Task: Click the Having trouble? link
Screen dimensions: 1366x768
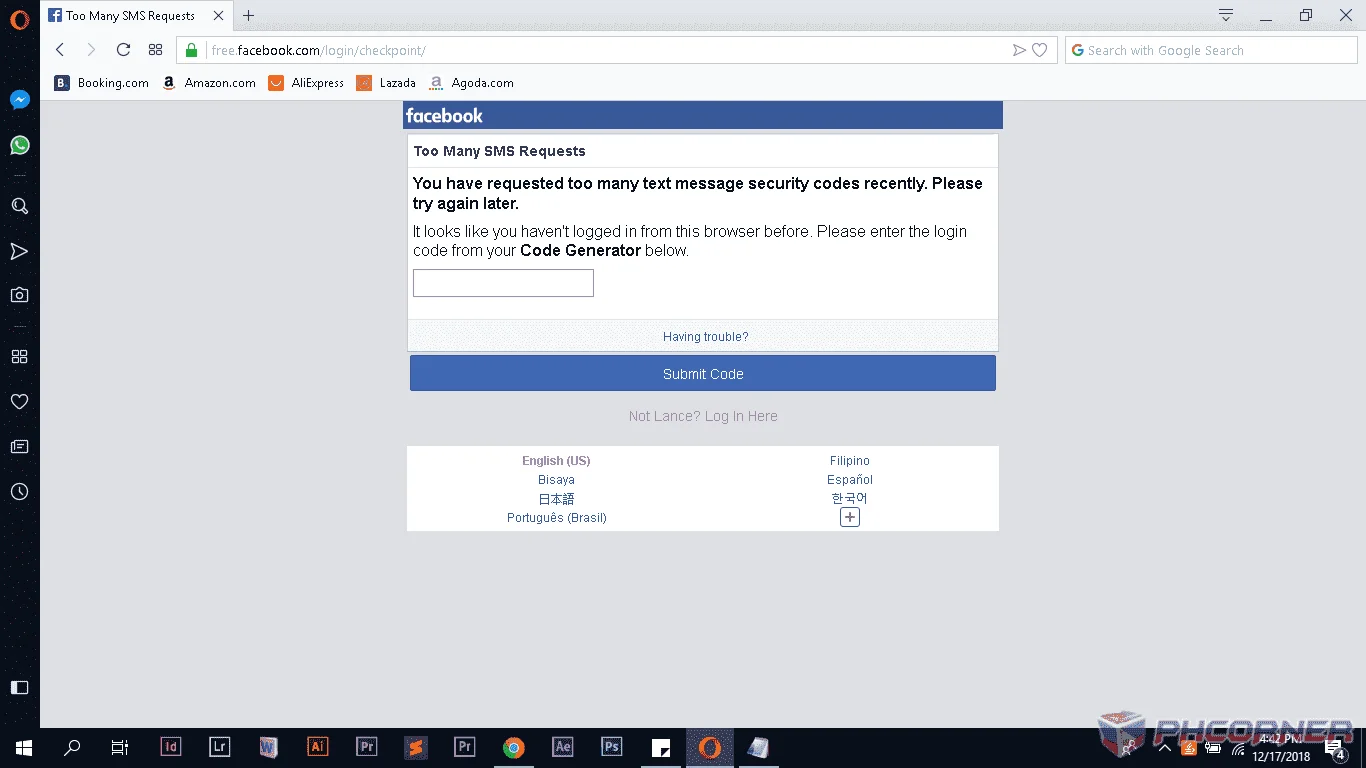Action: (705, 337)
